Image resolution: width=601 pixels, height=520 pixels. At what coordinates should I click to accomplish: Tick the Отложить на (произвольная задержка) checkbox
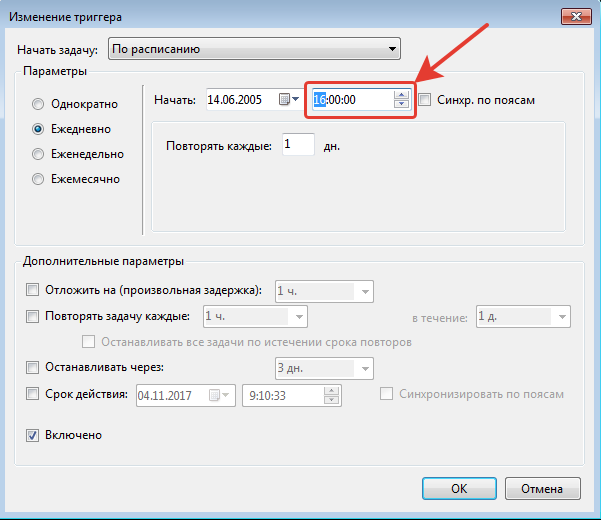(32, 290)
